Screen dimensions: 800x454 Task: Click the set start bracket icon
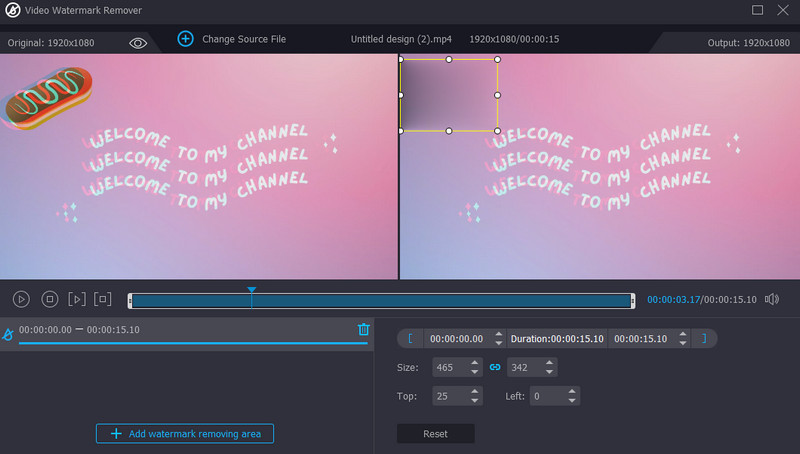[410, 339]
